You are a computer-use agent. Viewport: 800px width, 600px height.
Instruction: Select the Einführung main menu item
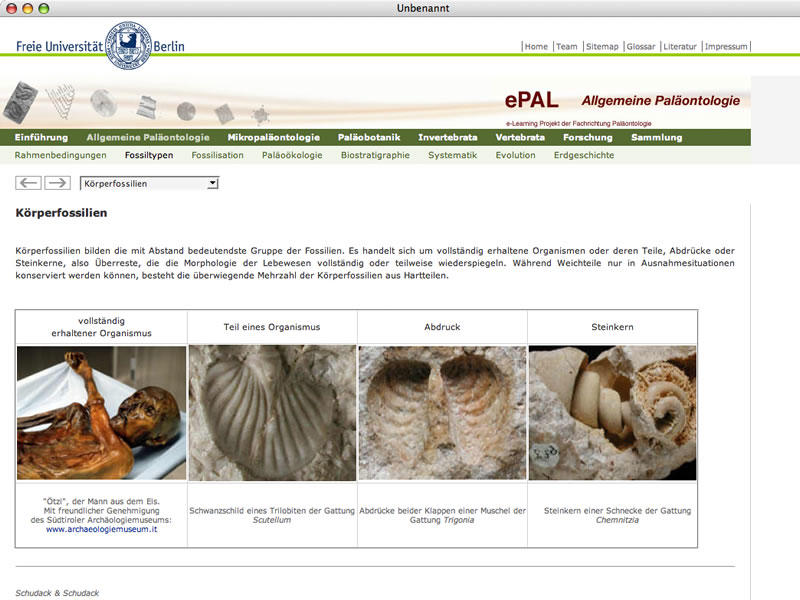(x=41, y=137)
